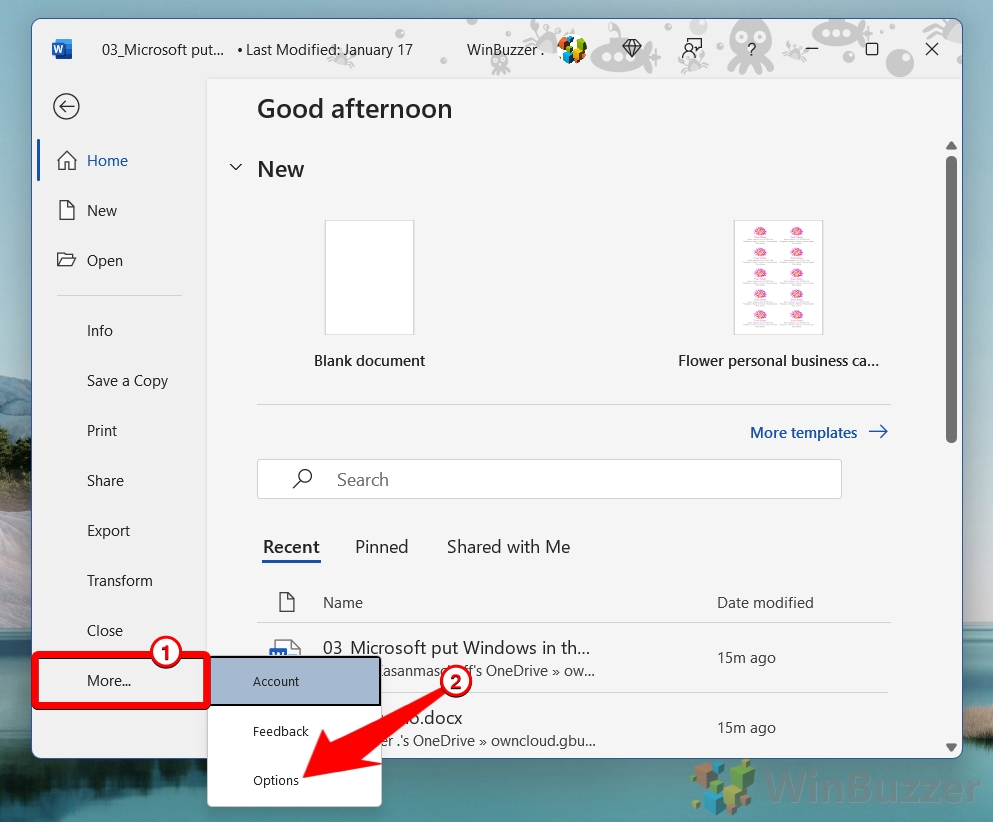Viewport: 993px width, 822px height.
Task: Collapse the New section chevron
Action: (236, 167)
